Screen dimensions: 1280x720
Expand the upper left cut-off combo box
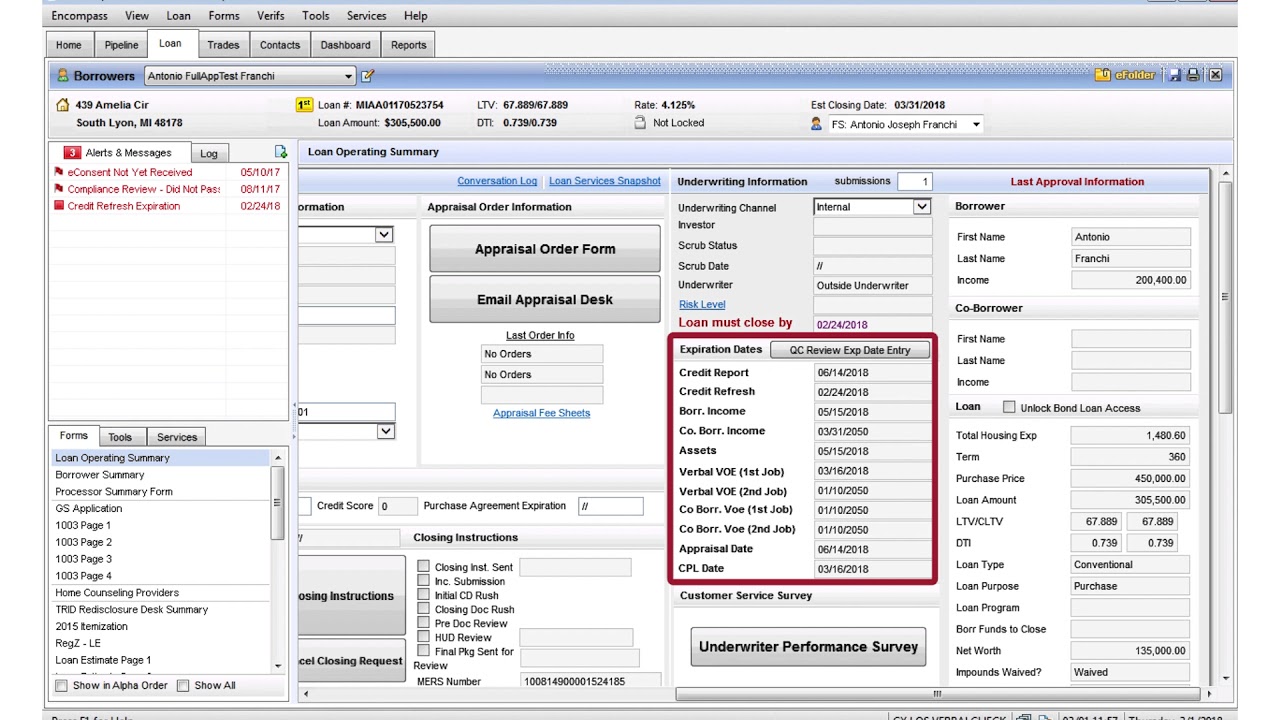click(x=384, y=234)
